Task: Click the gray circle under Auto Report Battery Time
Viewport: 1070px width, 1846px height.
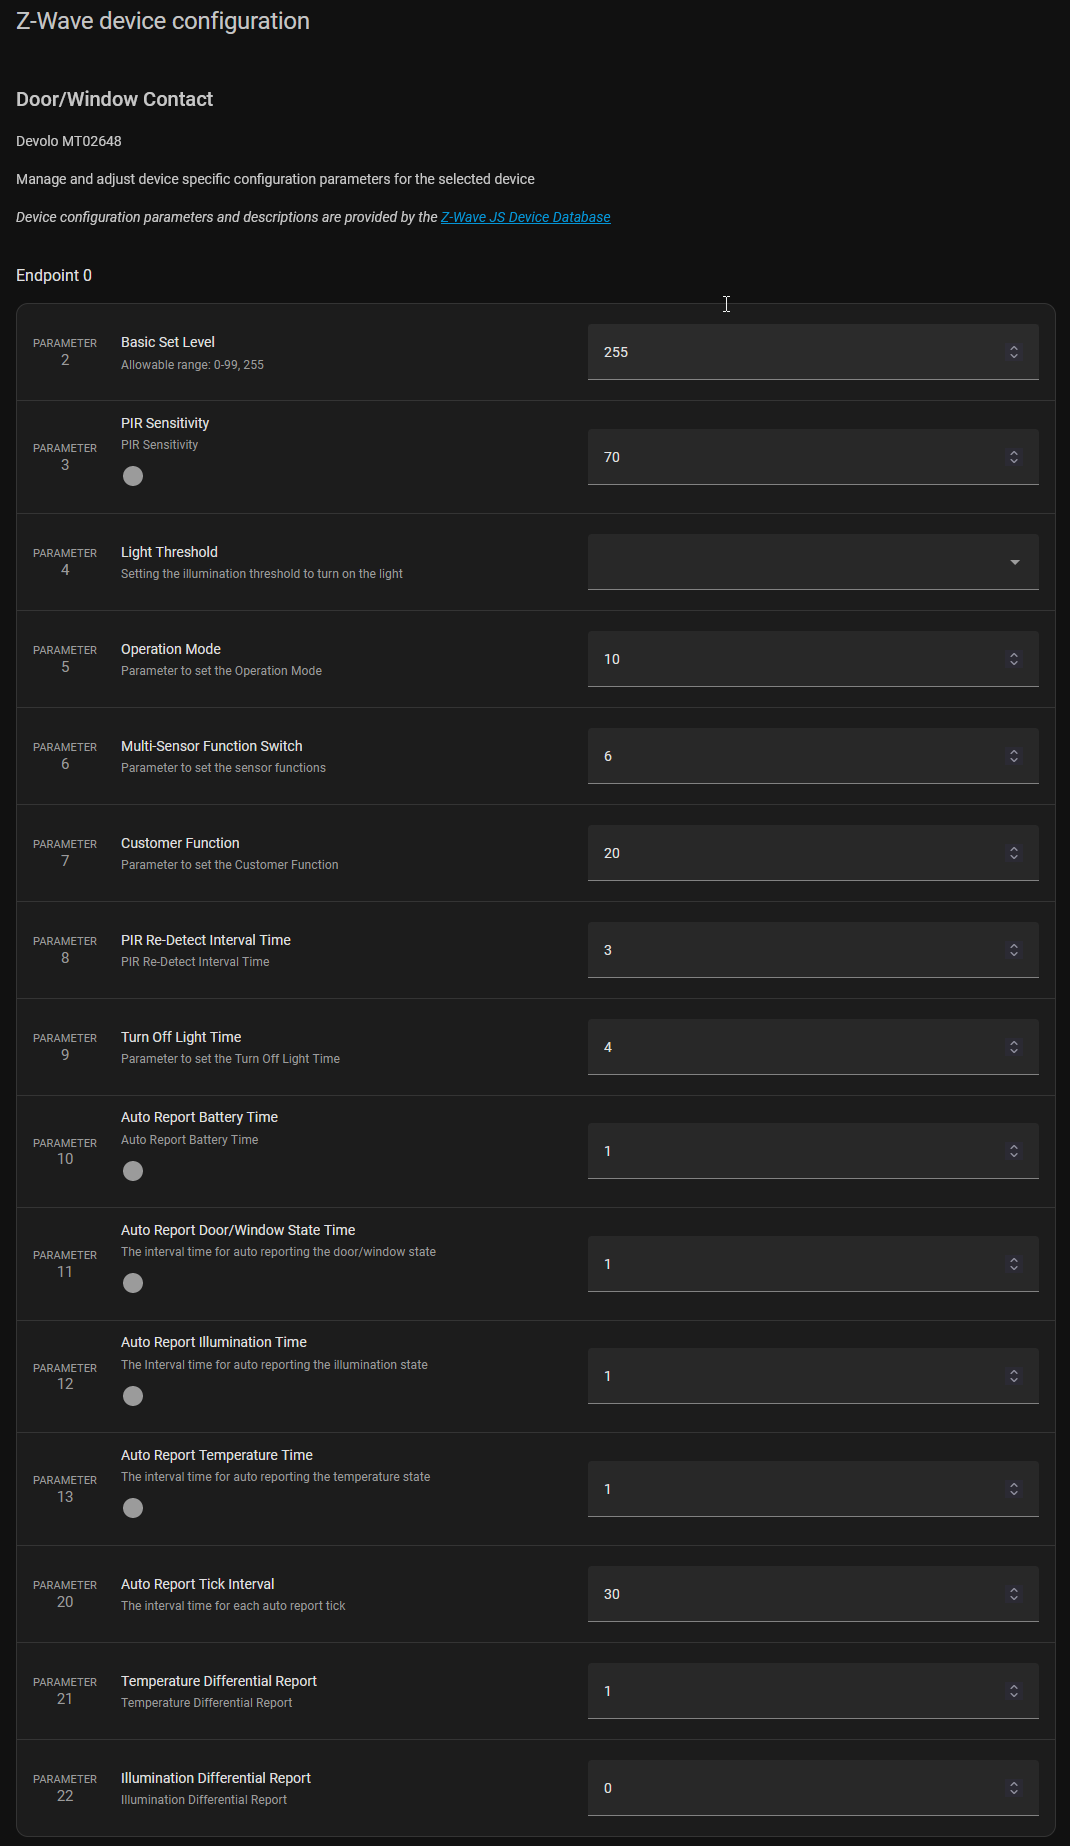Action: pos(133,1171)
